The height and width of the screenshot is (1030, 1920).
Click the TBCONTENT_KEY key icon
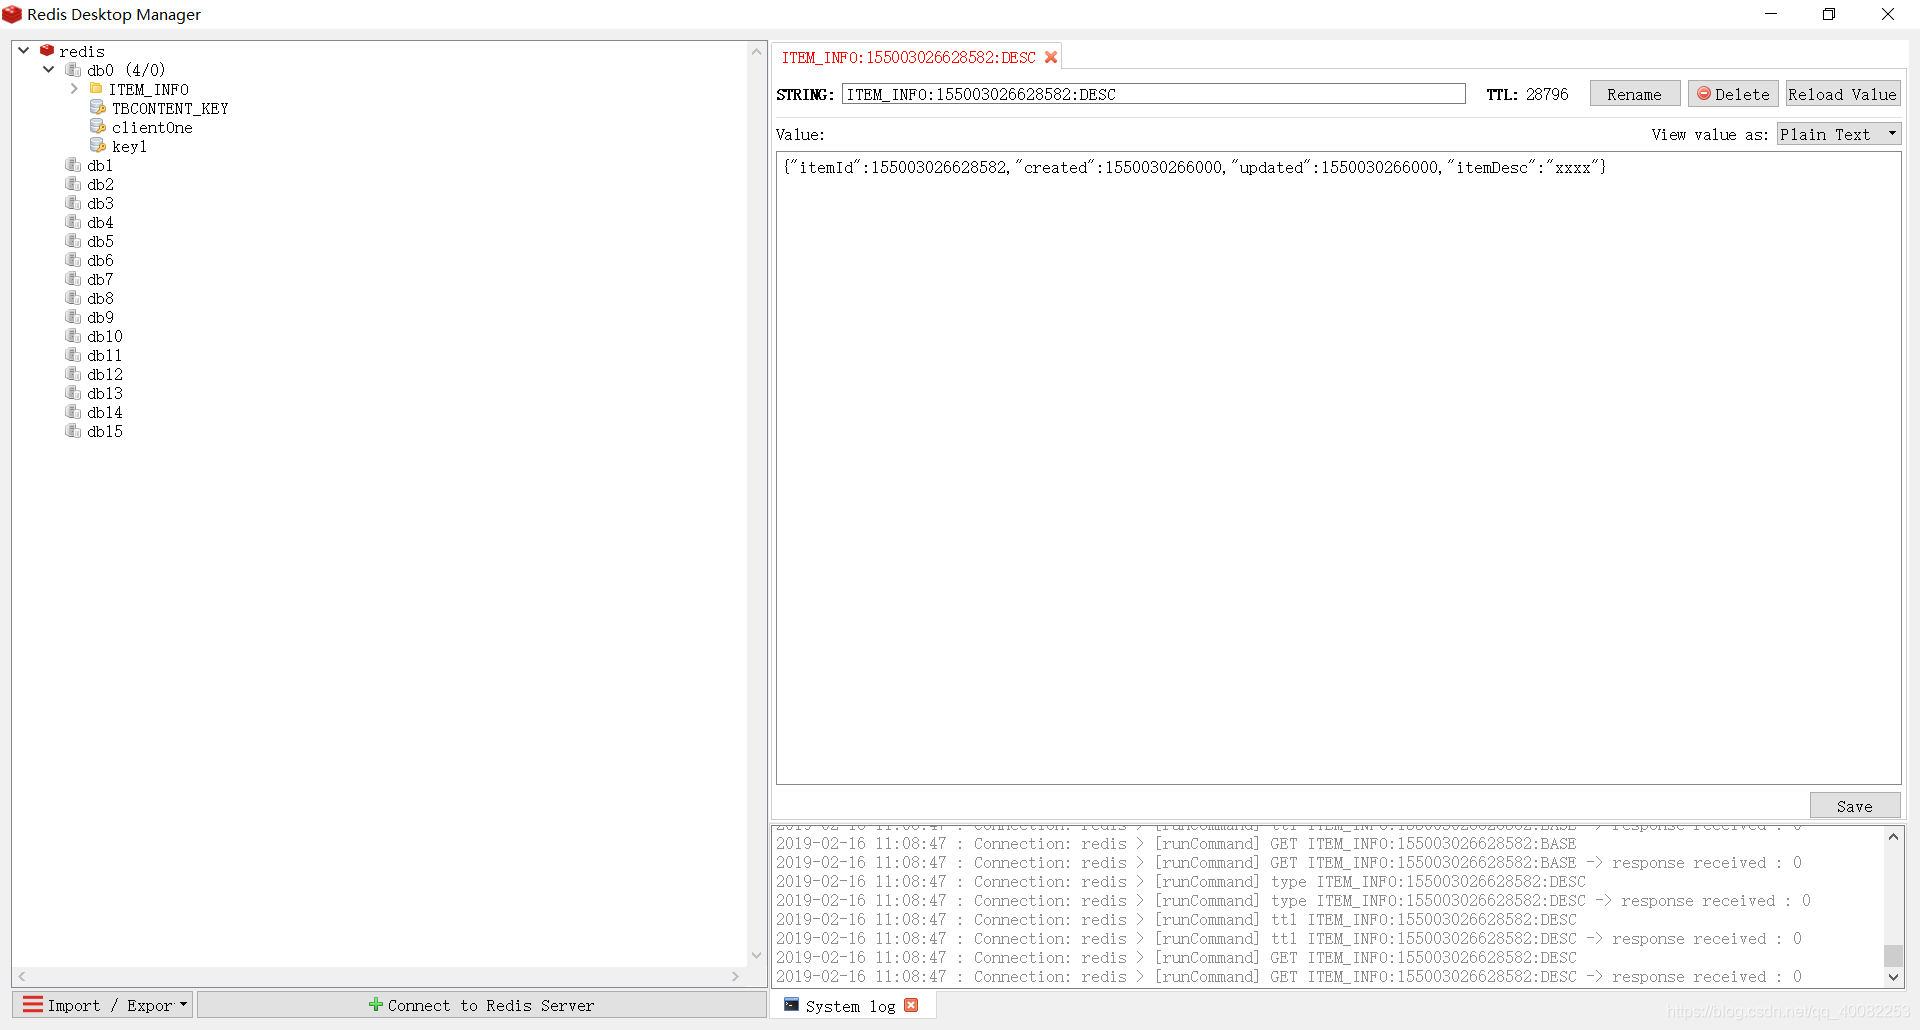[98, 107]
